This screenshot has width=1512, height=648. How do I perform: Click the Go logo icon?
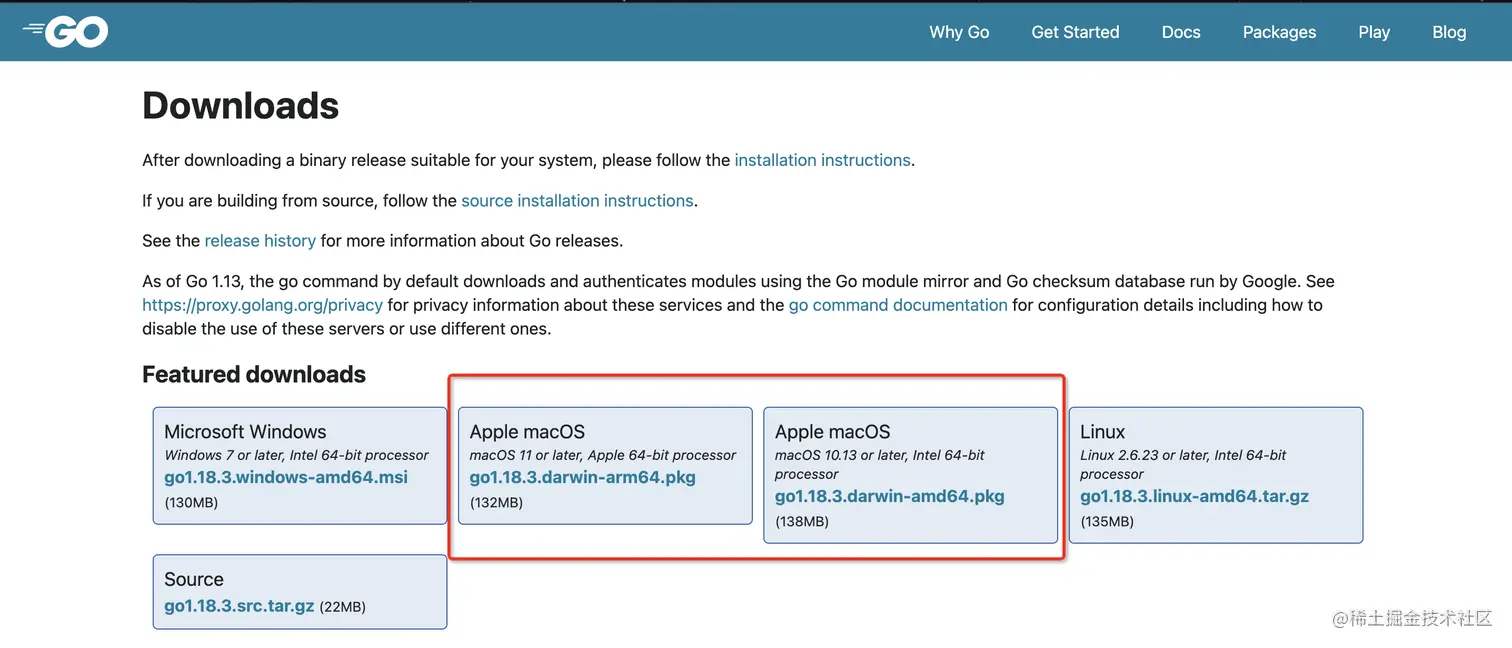pos(66,32)
